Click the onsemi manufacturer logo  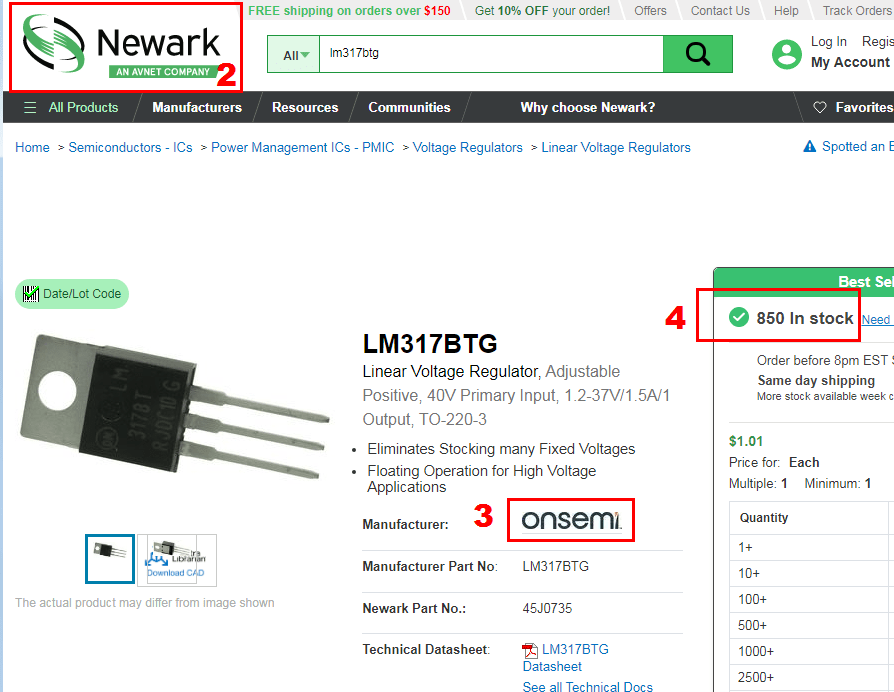[571, 520]
